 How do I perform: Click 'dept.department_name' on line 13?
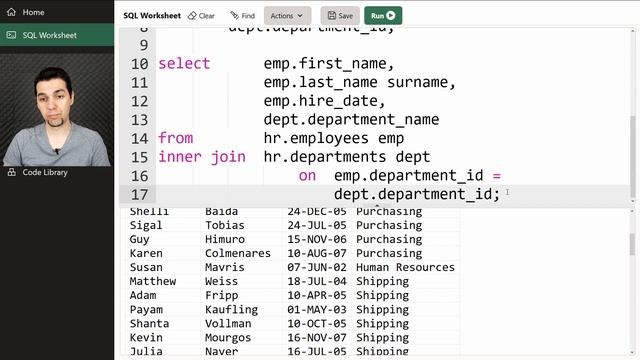351,120
